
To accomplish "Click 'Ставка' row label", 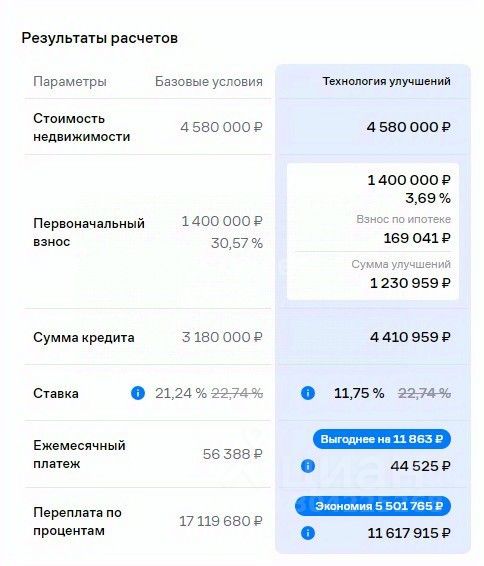I will pos(56,393).
